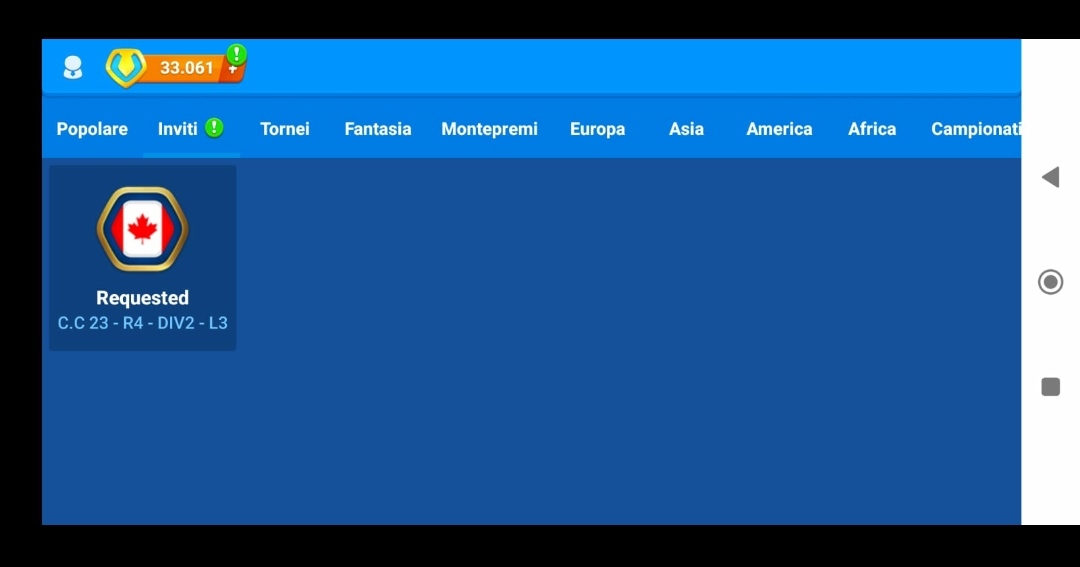
Task: Open the Canada flag league badge
Action: pyautogui.click(x=142, y=229)
